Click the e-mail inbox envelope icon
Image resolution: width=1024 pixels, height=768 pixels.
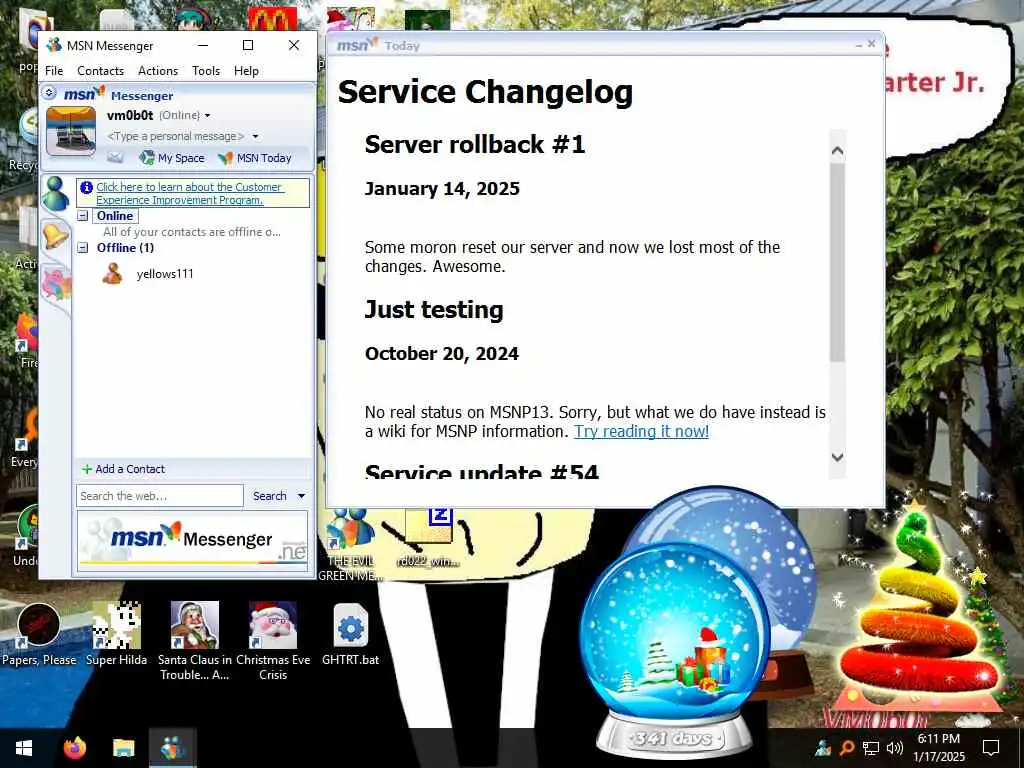coord(115,157)
